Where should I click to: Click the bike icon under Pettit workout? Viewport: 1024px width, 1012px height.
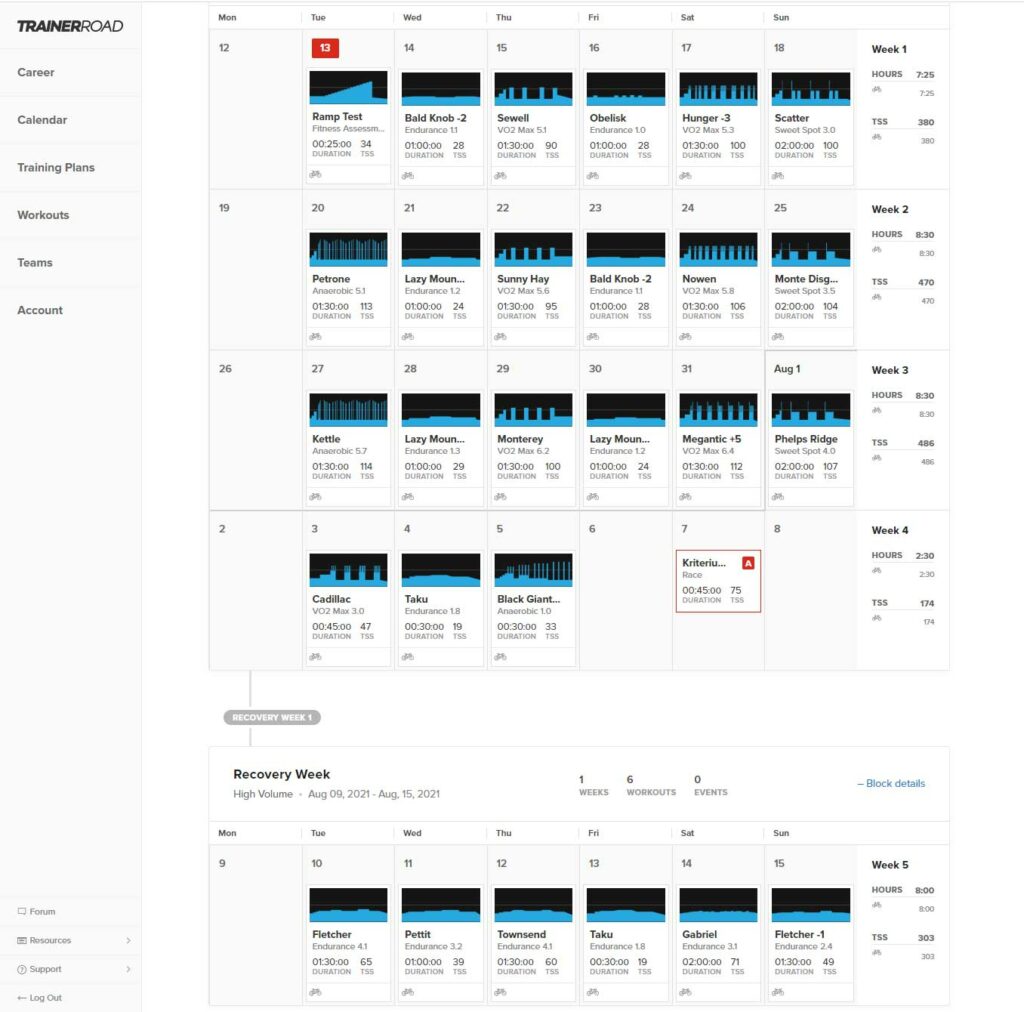click(x=408, y=992)
